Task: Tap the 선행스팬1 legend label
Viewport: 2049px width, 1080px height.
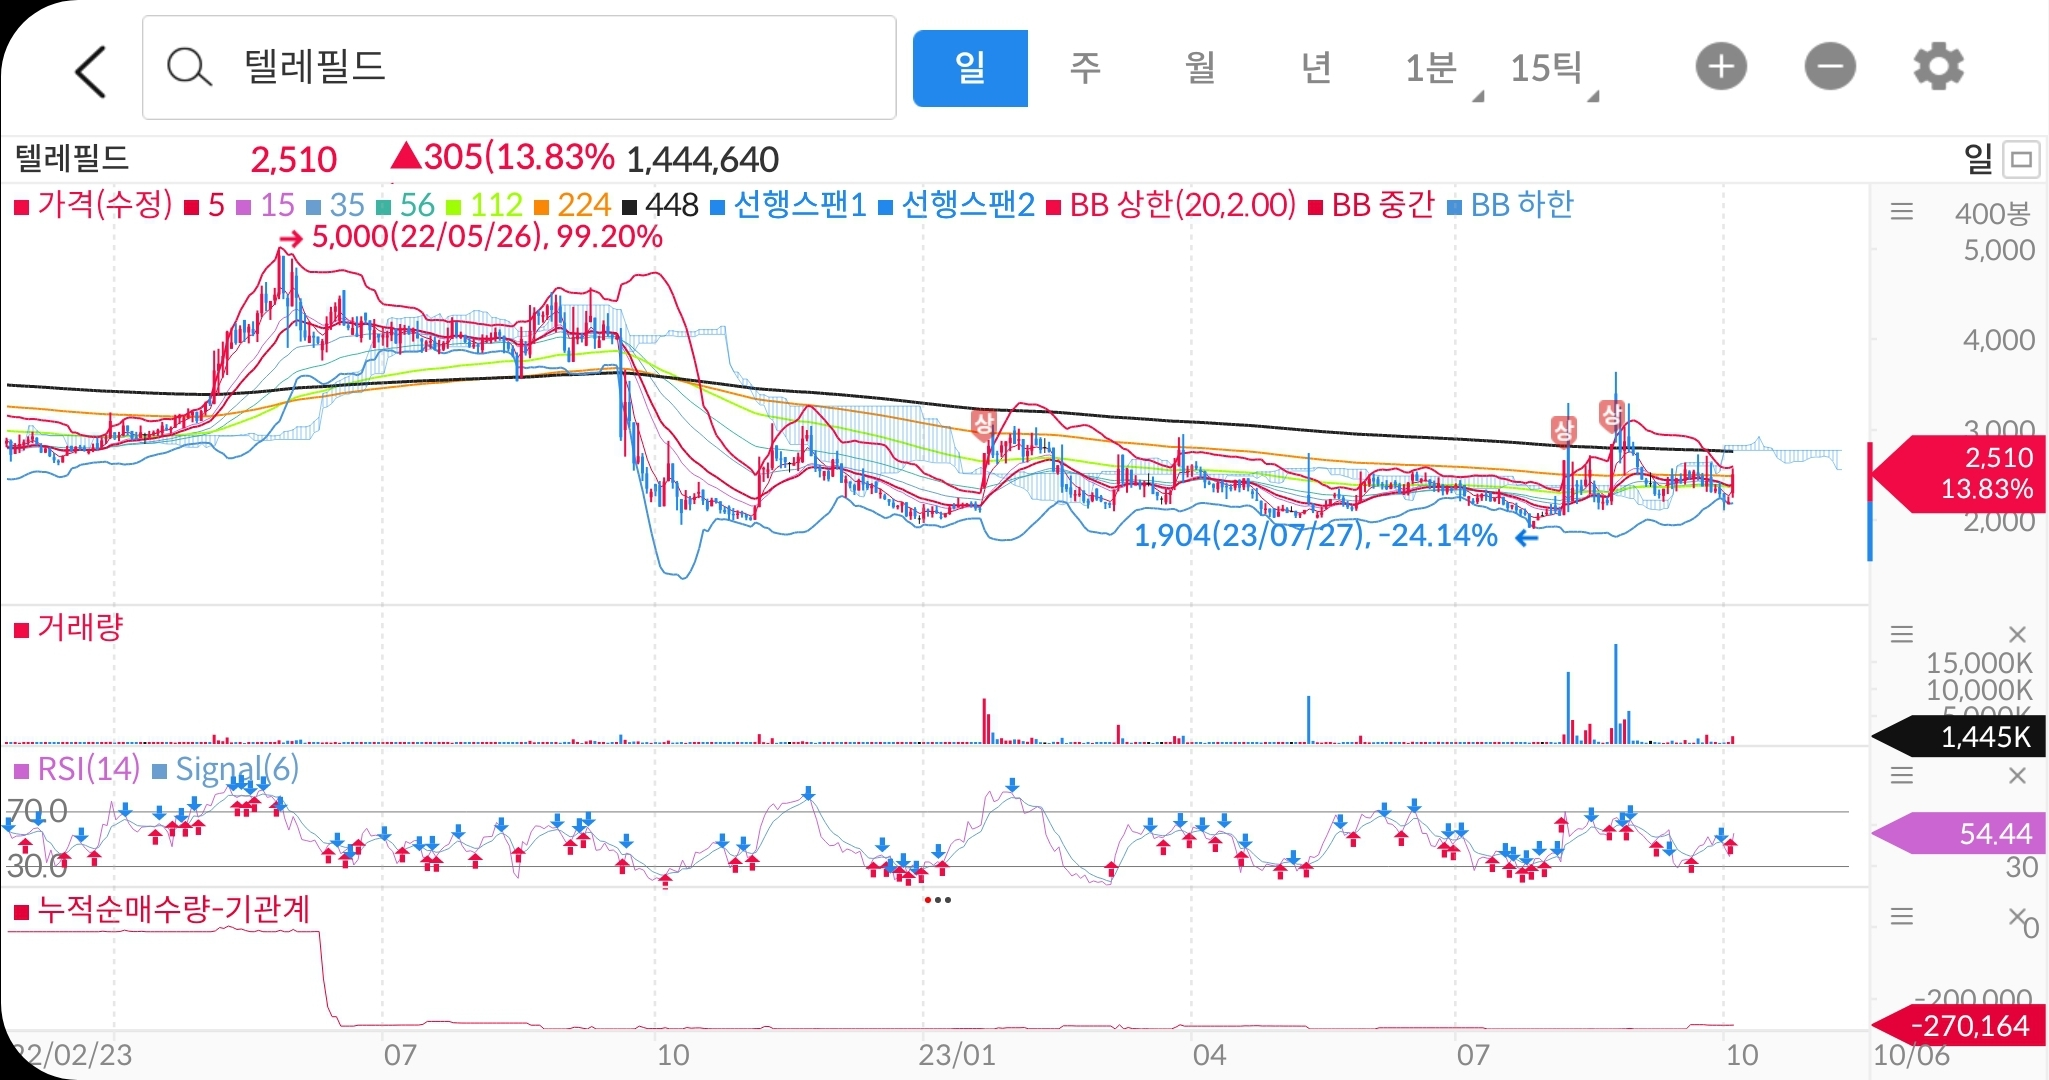Action: [x=789, y=205]
